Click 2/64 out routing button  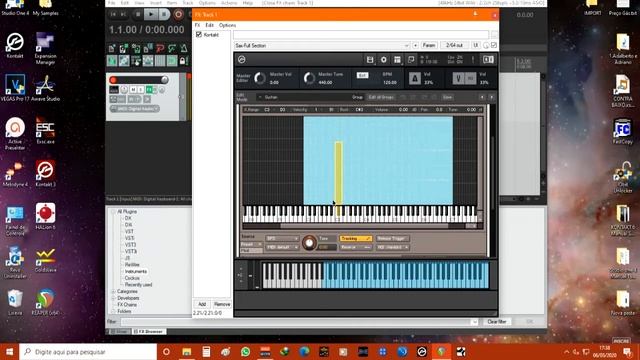[454, 45]
